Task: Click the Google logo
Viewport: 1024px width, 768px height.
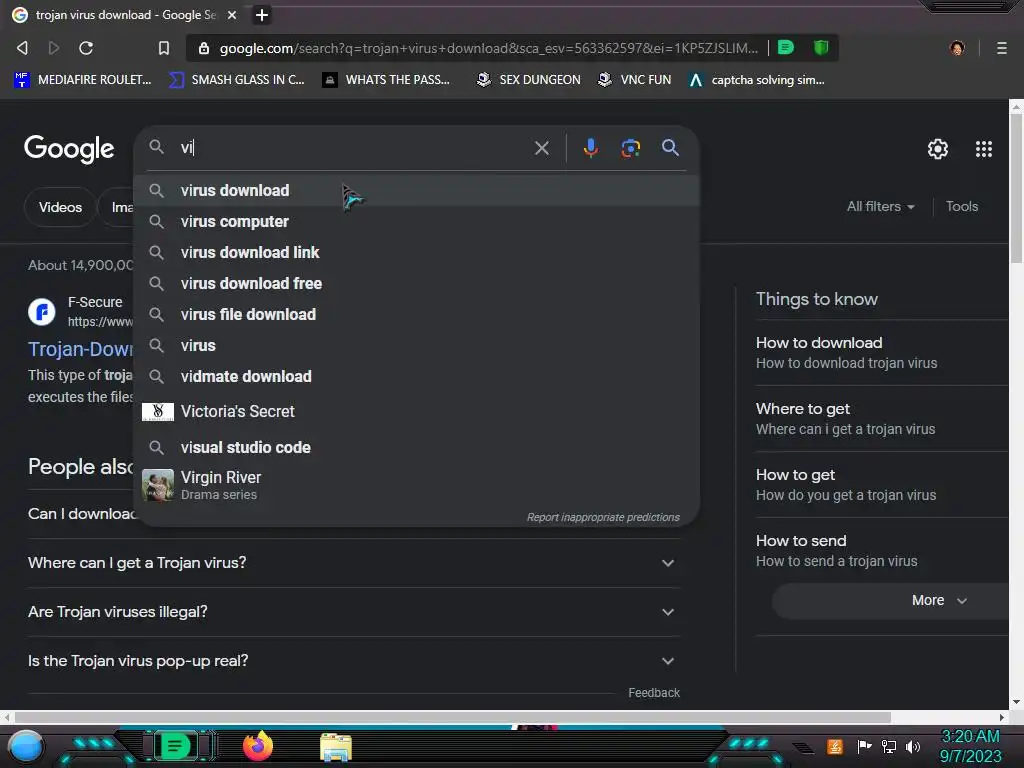Action: tap(69, 149)
